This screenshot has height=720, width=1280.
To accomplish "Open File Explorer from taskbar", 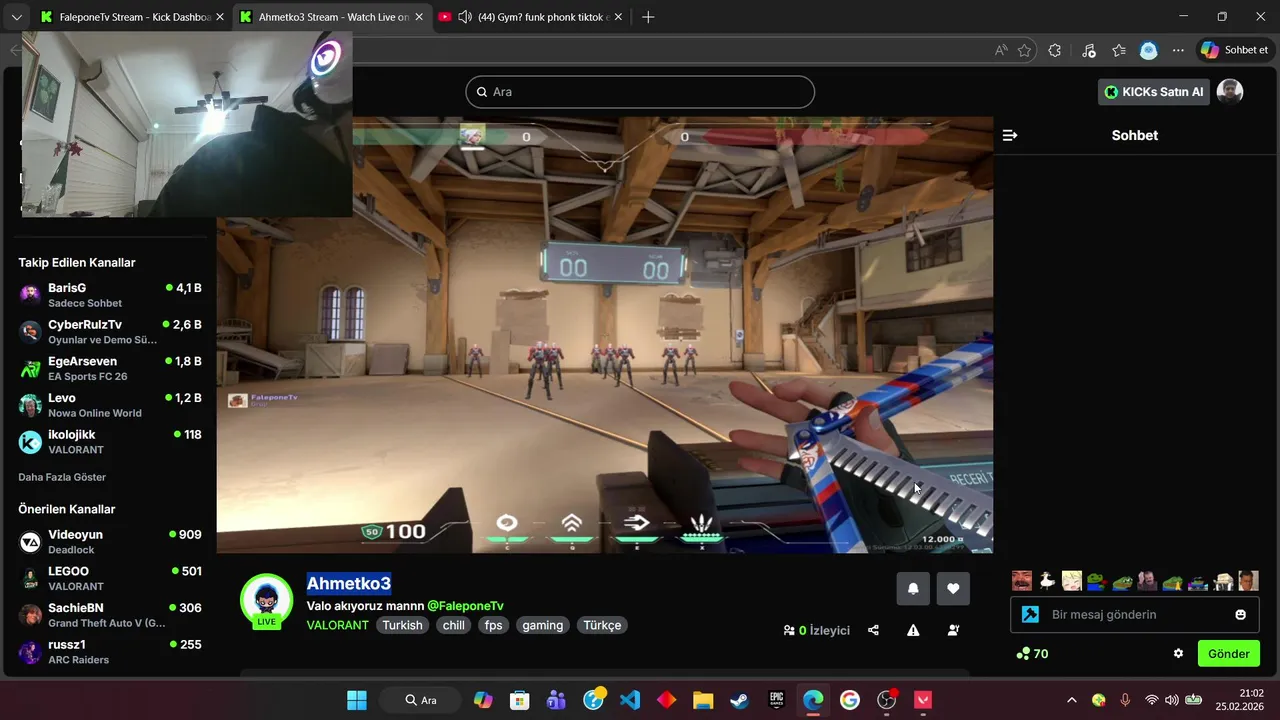I will [x=703, y=700].
